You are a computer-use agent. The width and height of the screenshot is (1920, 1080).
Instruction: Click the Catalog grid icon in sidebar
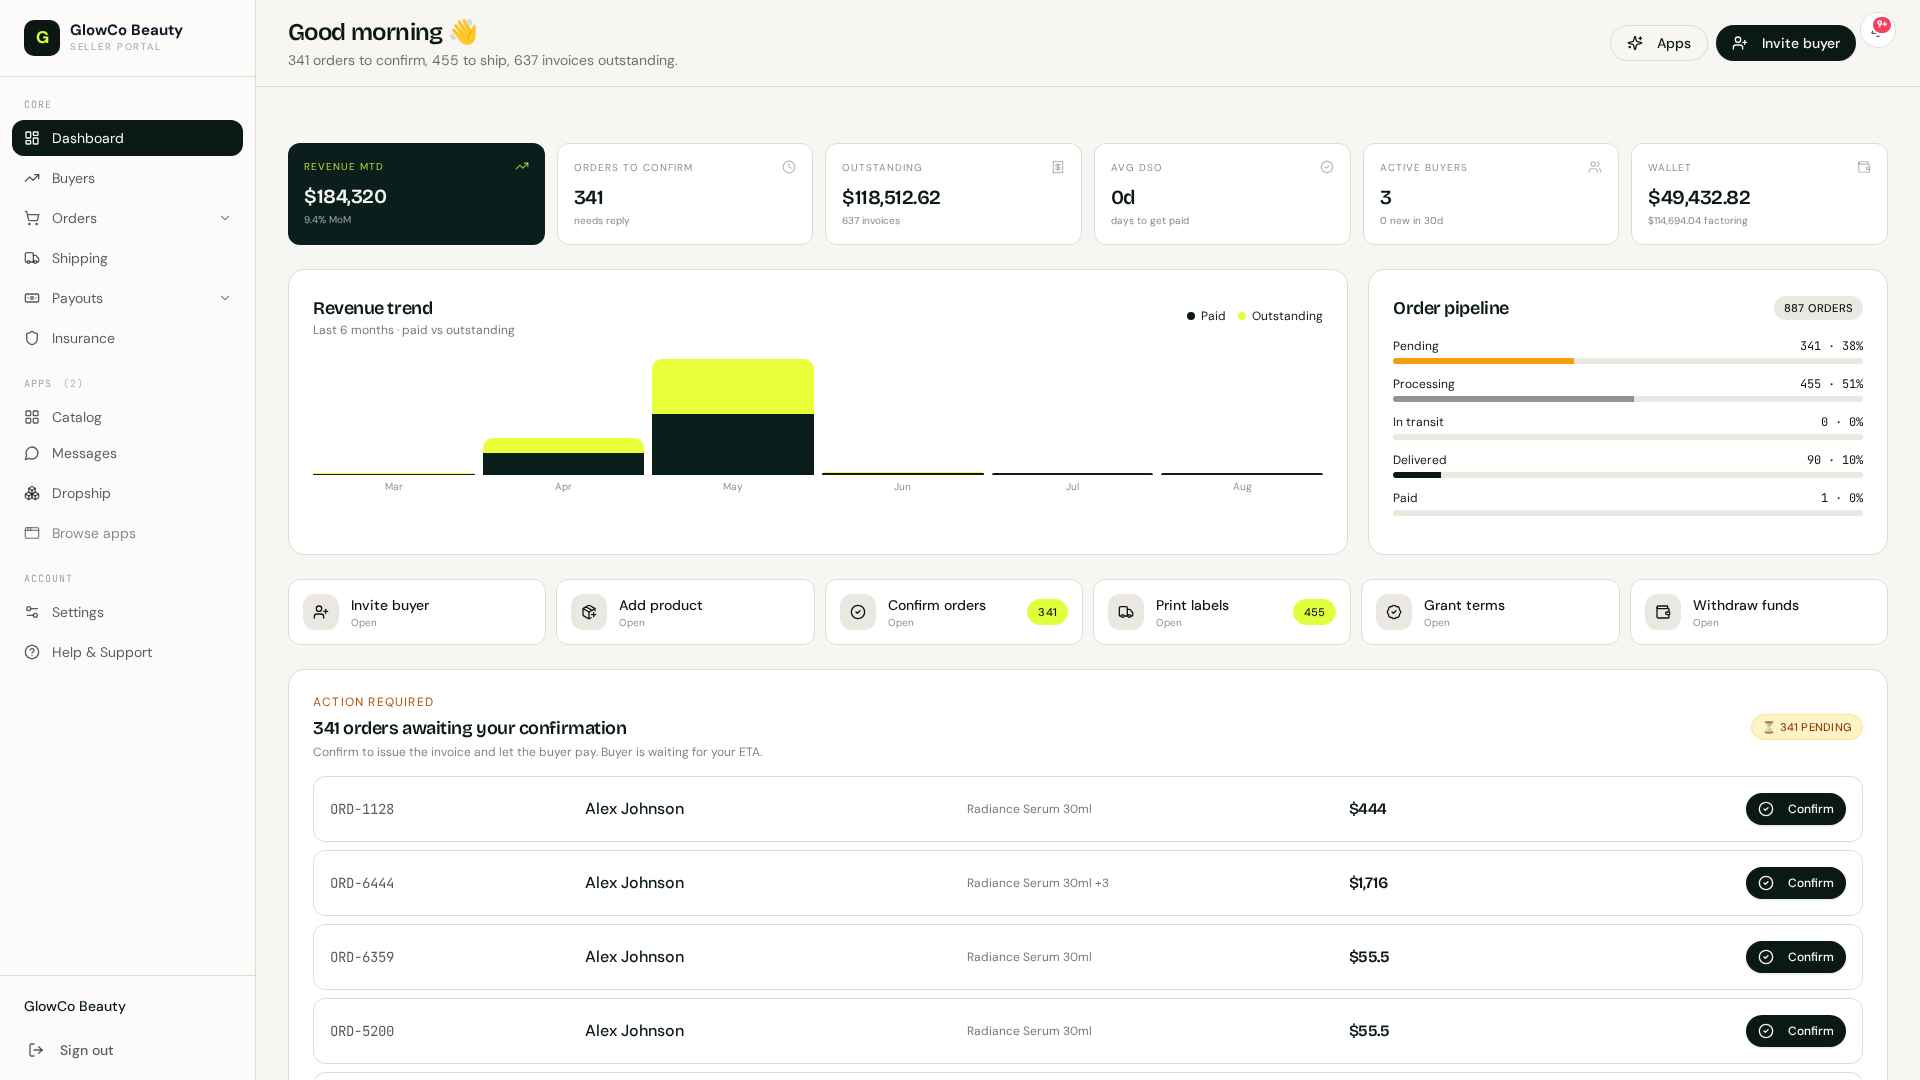pos(32,417)
